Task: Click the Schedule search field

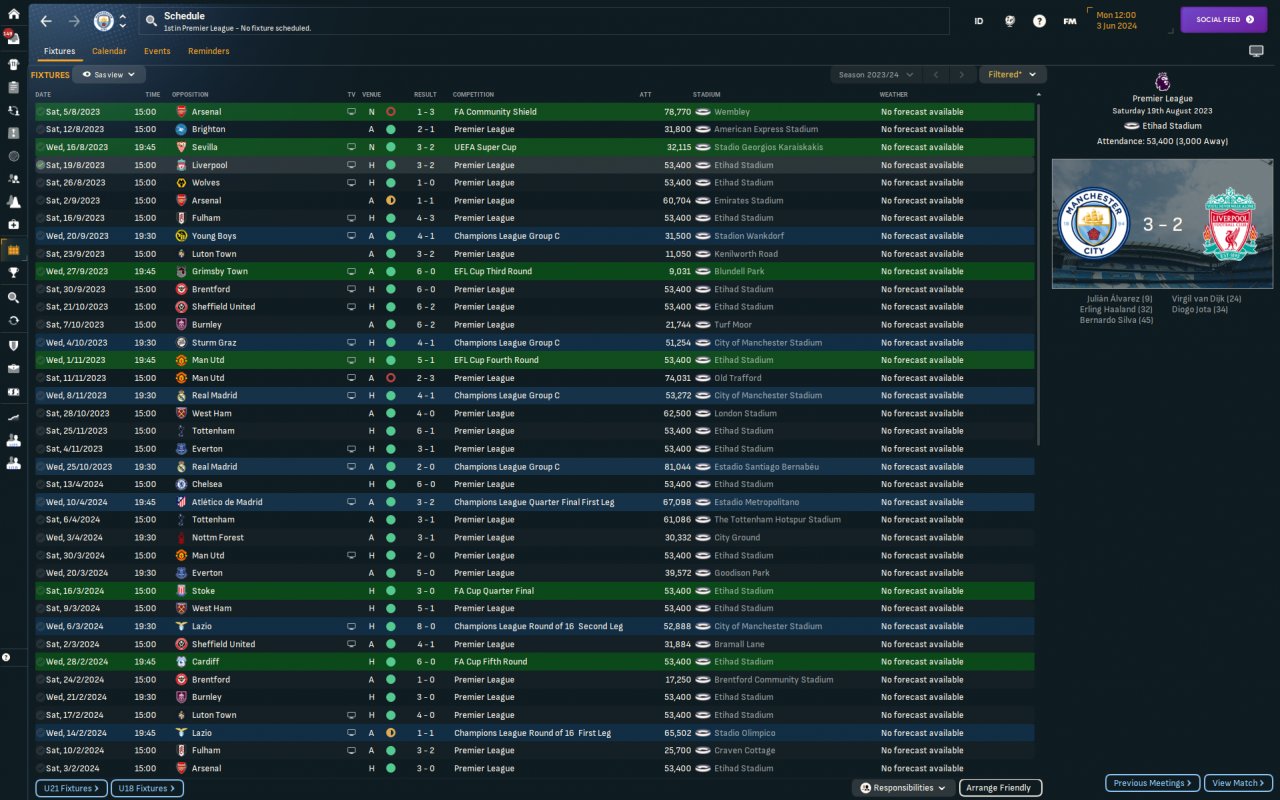Action: tap(544, 21)
